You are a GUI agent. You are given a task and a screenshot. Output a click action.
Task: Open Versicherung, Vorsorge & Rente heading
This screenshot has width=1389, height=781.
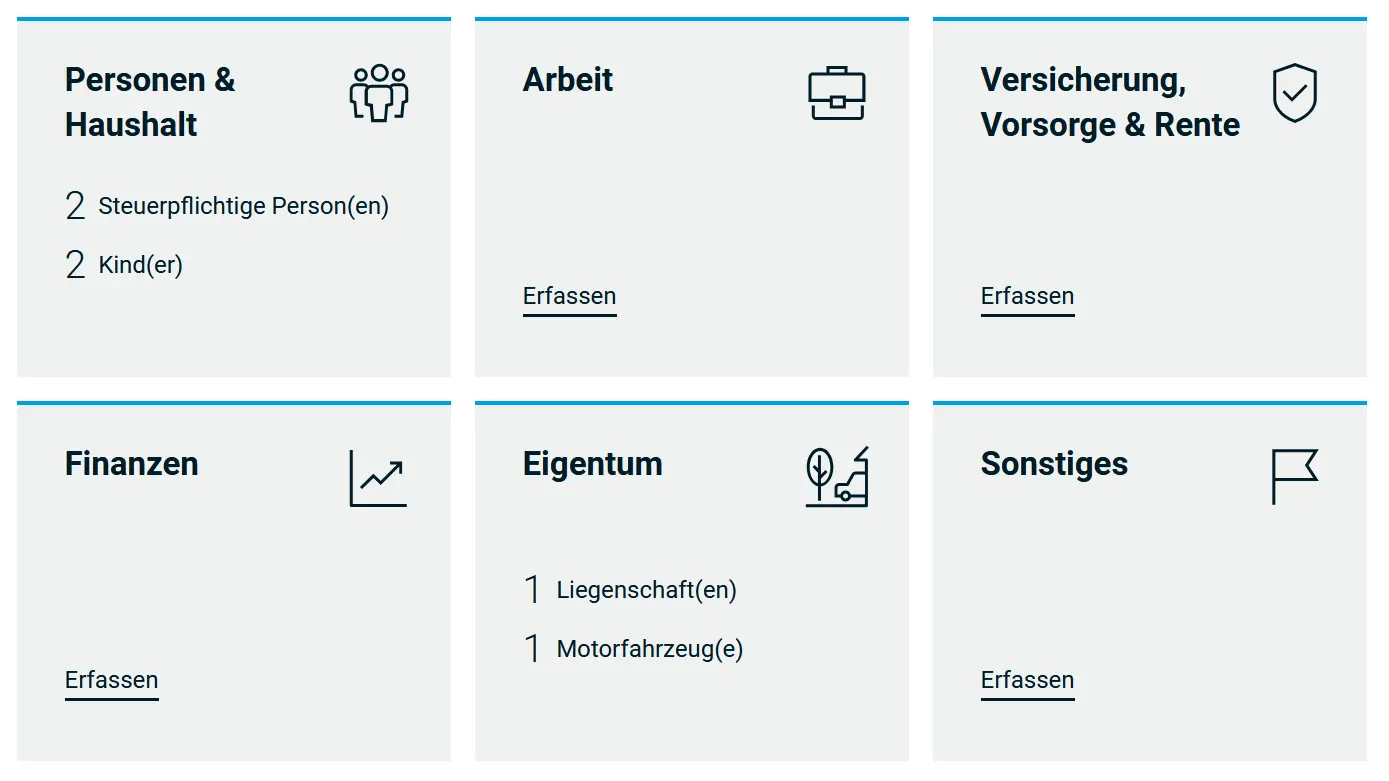pyautogui.click(x=1110, y=102)
